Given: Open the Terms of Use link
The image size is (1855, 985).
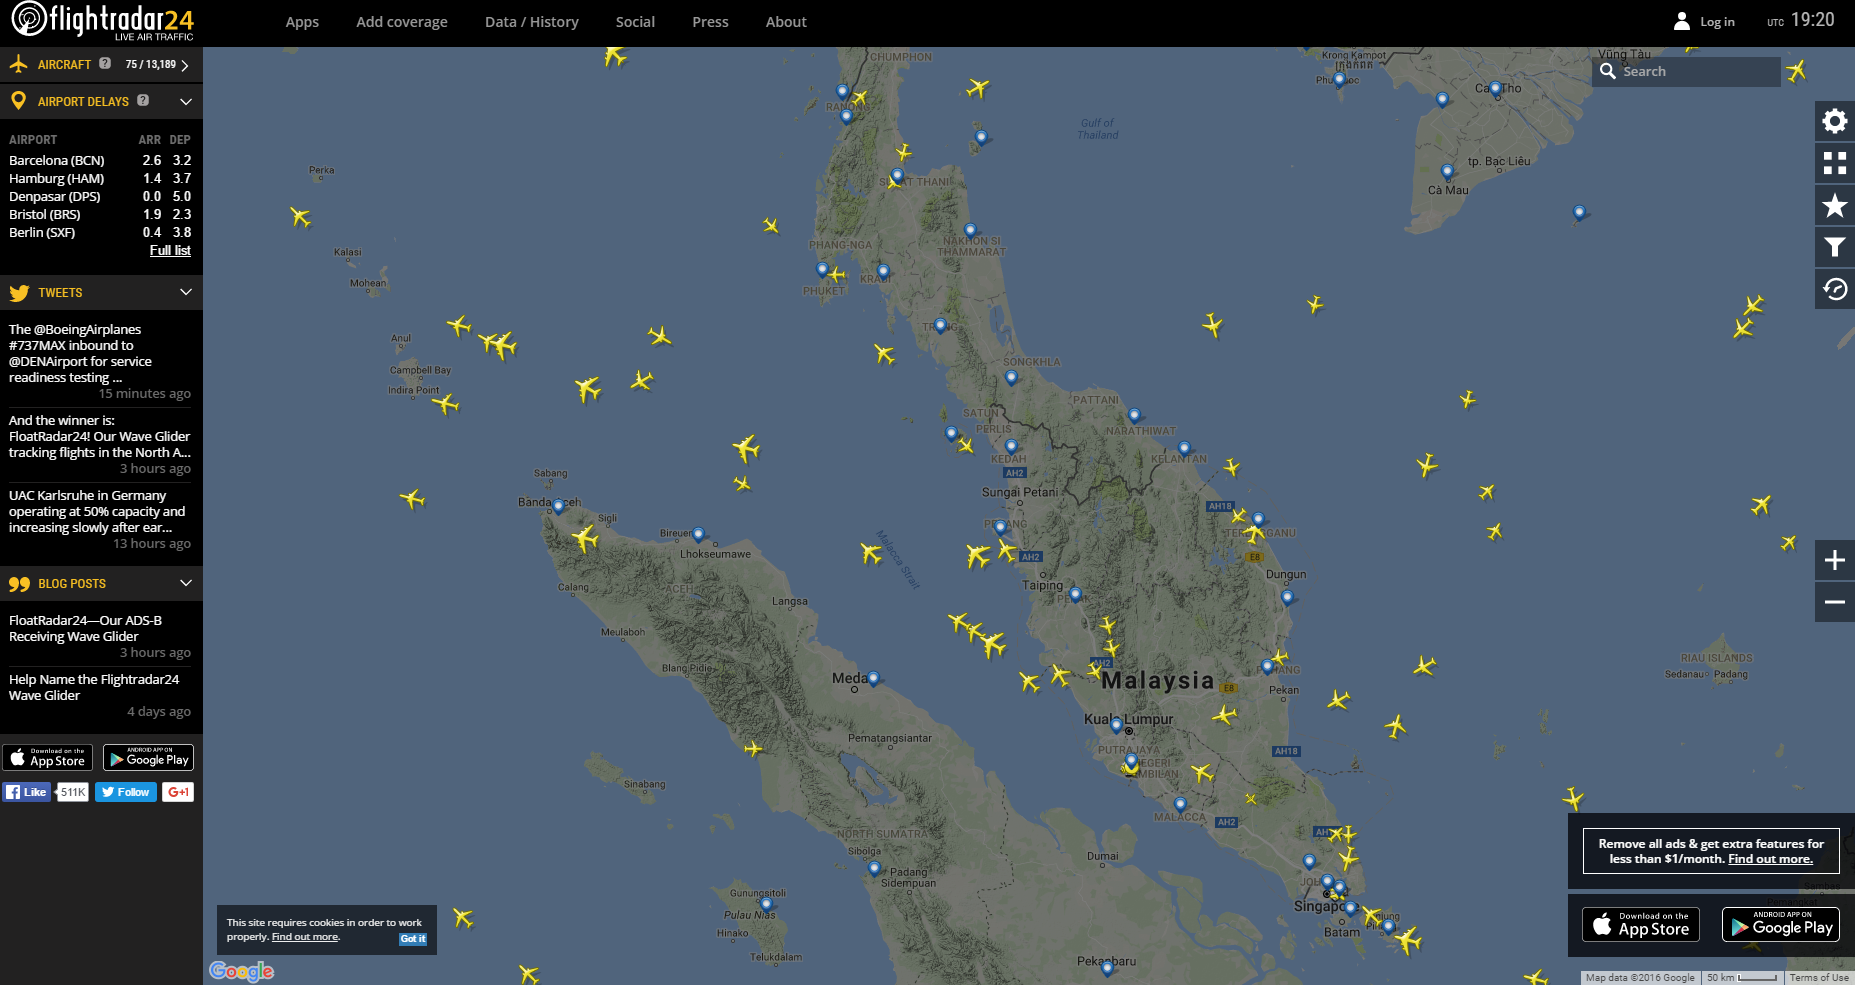Looking at the screenshot, I should [x=1819, y=978].
